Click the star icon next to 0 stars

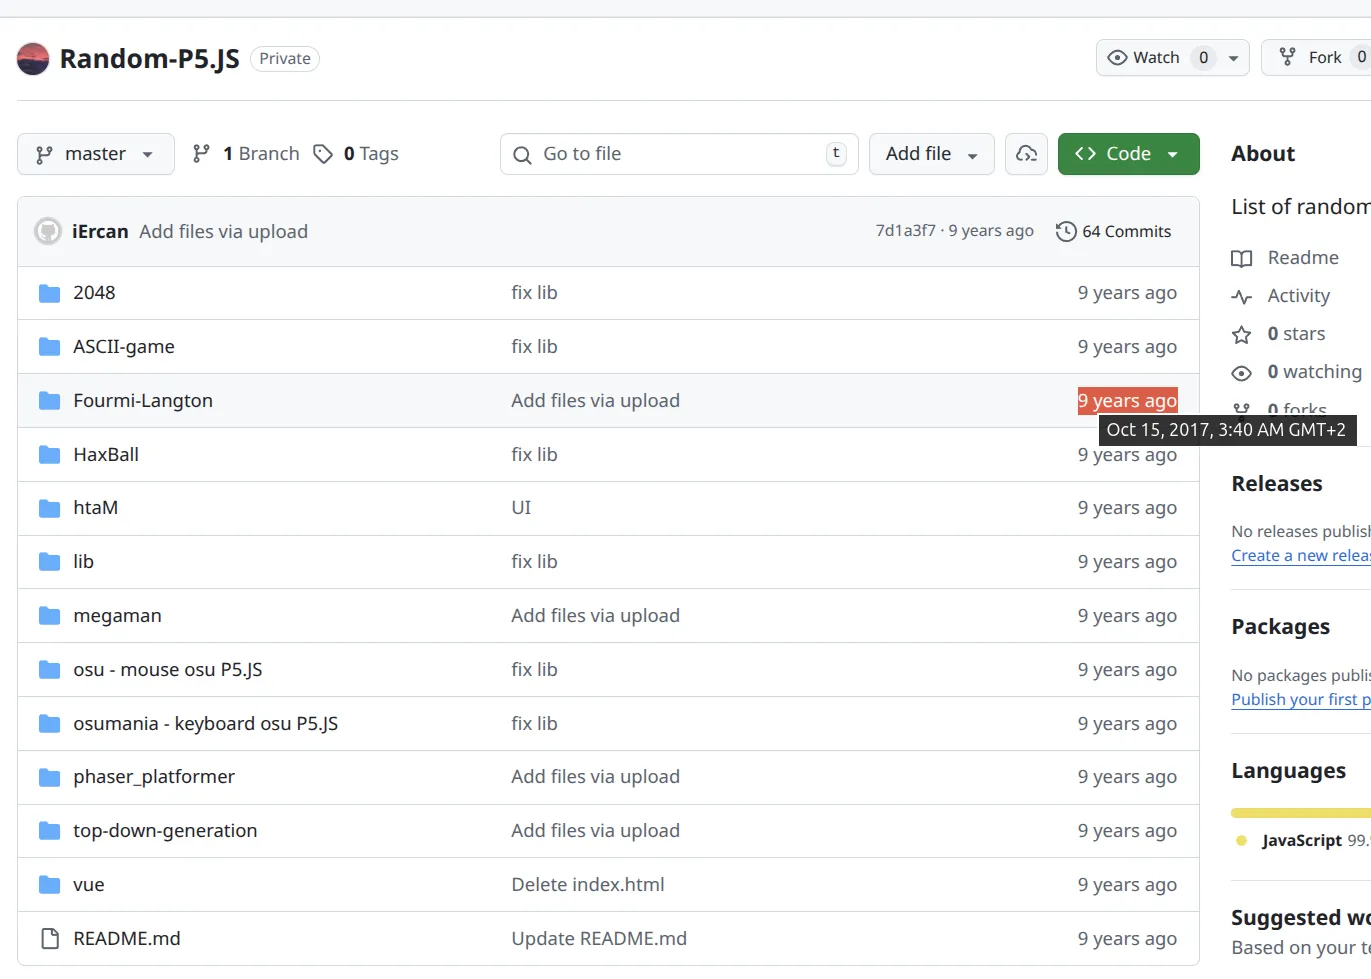point(1241,334)
